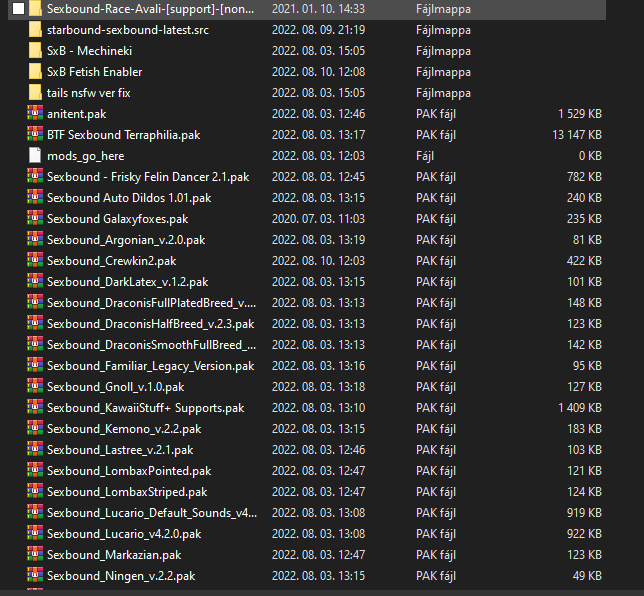
Task: Click the PAK fájl type of Sexbound_Gnoll_v.1.0.pak
Action: click(x=436, y=387)
